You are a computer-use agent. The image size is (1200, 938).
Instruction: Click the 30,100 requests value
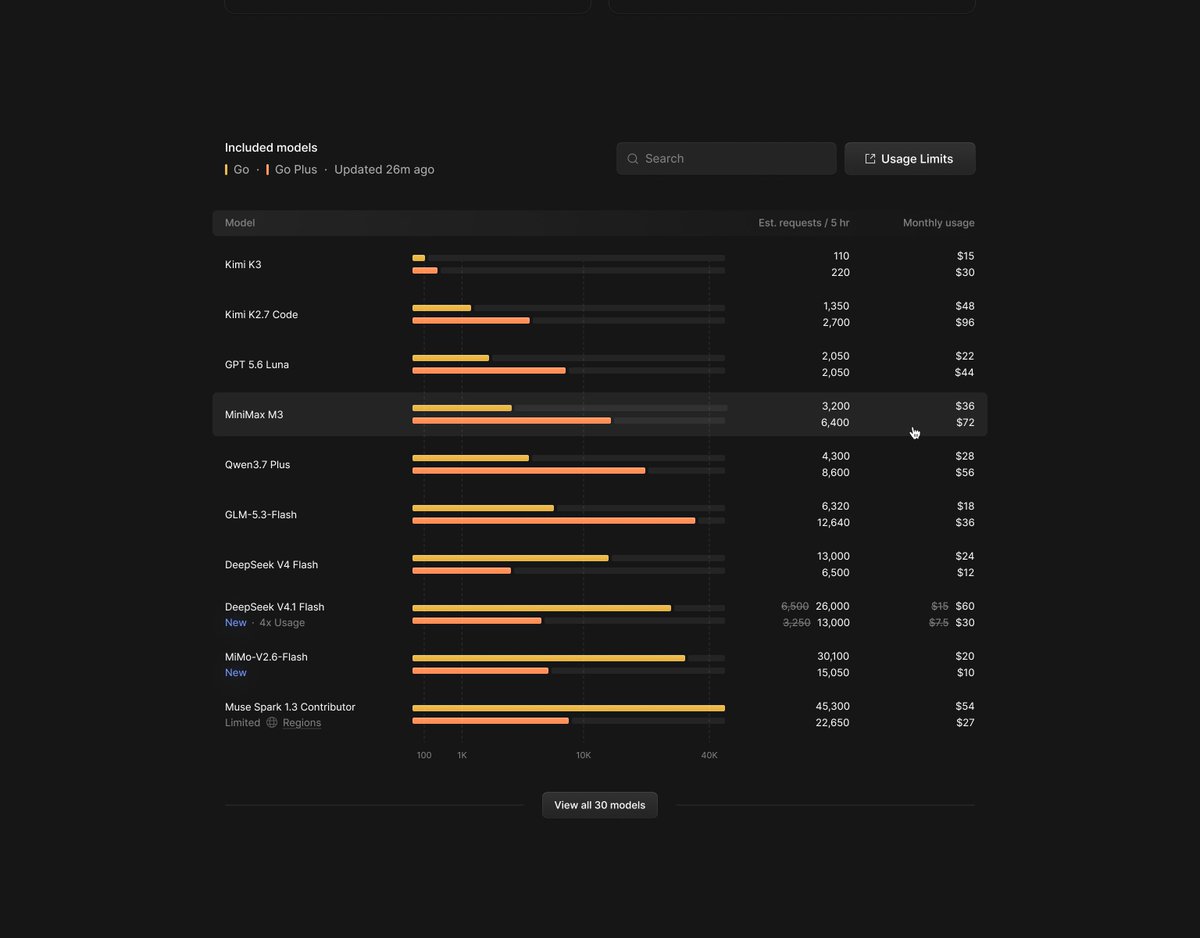point(833,657)
